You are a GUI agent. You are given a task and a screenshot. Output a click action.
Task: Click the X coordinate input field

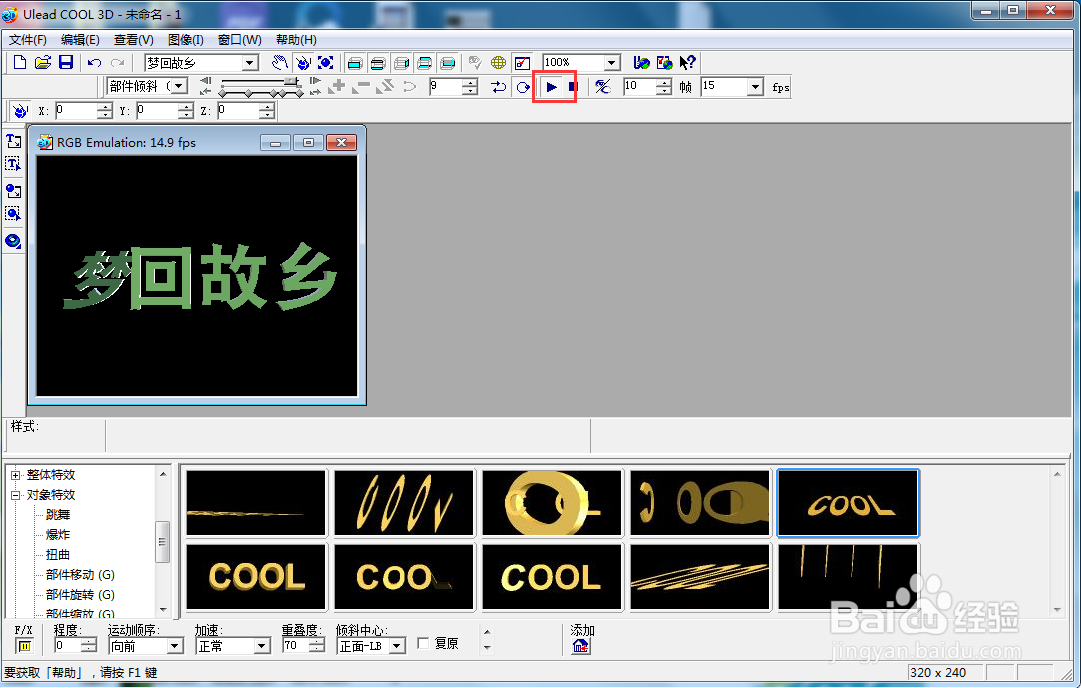[77, 110]
